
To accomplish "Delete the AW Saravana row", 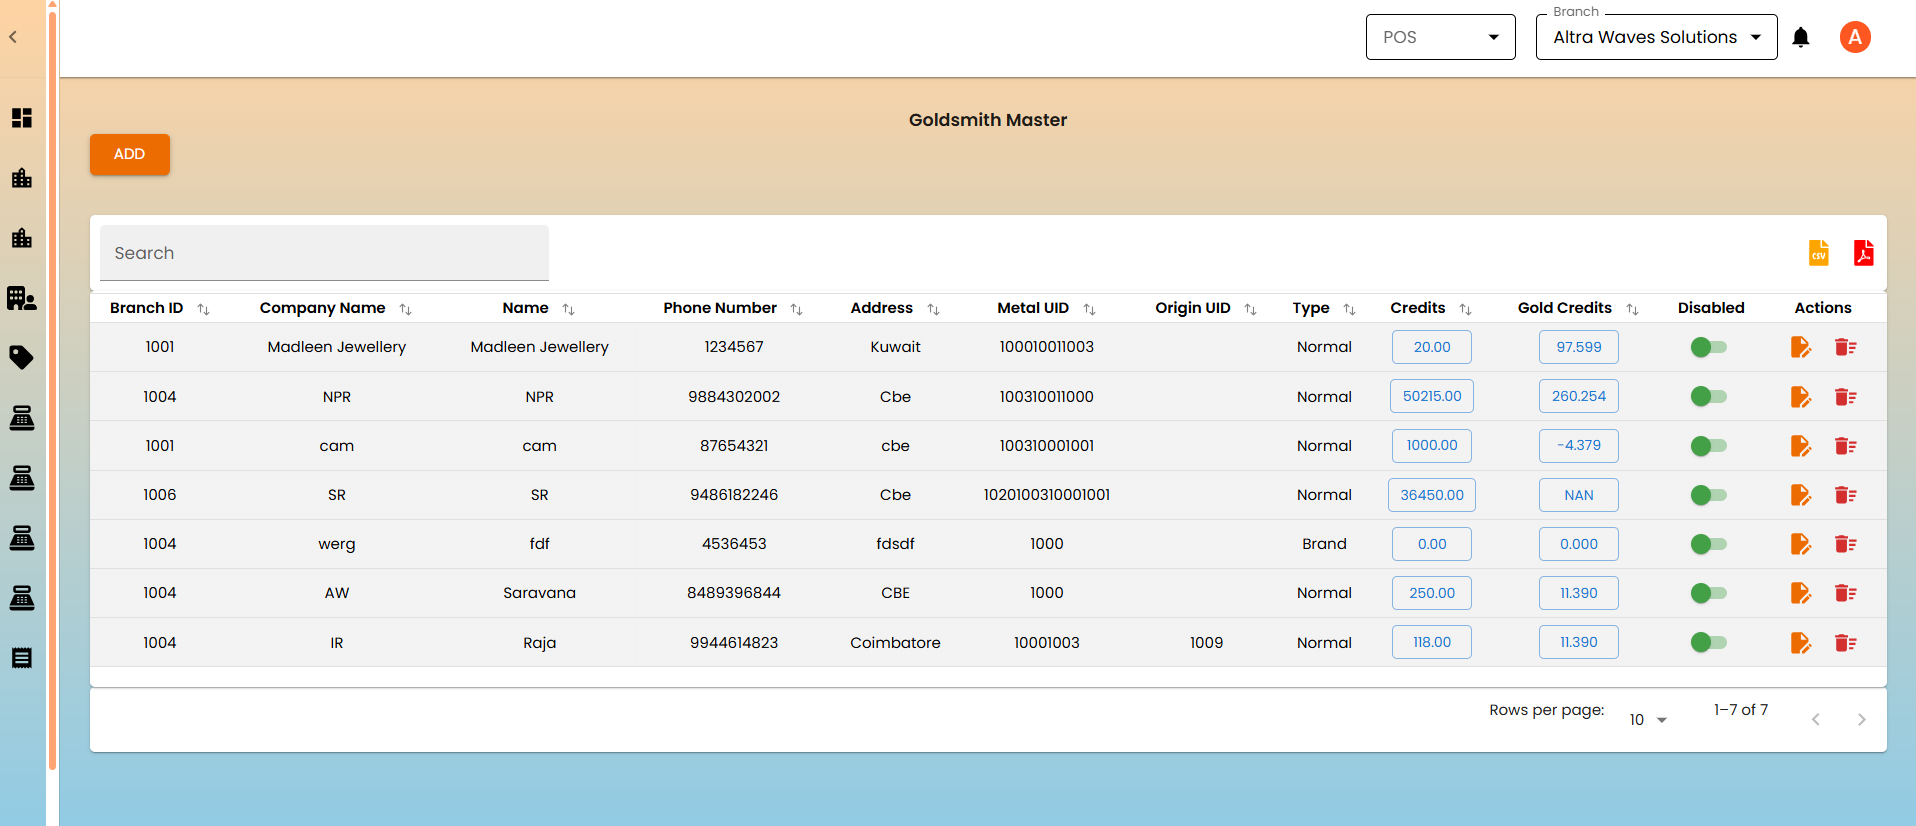I will click(x=1845, y=593).
